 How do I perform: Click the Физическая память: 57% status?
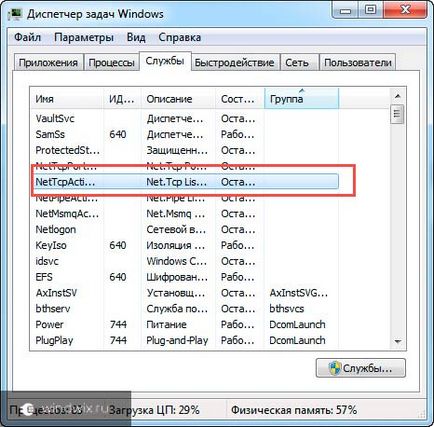click(x=294, y=410)
